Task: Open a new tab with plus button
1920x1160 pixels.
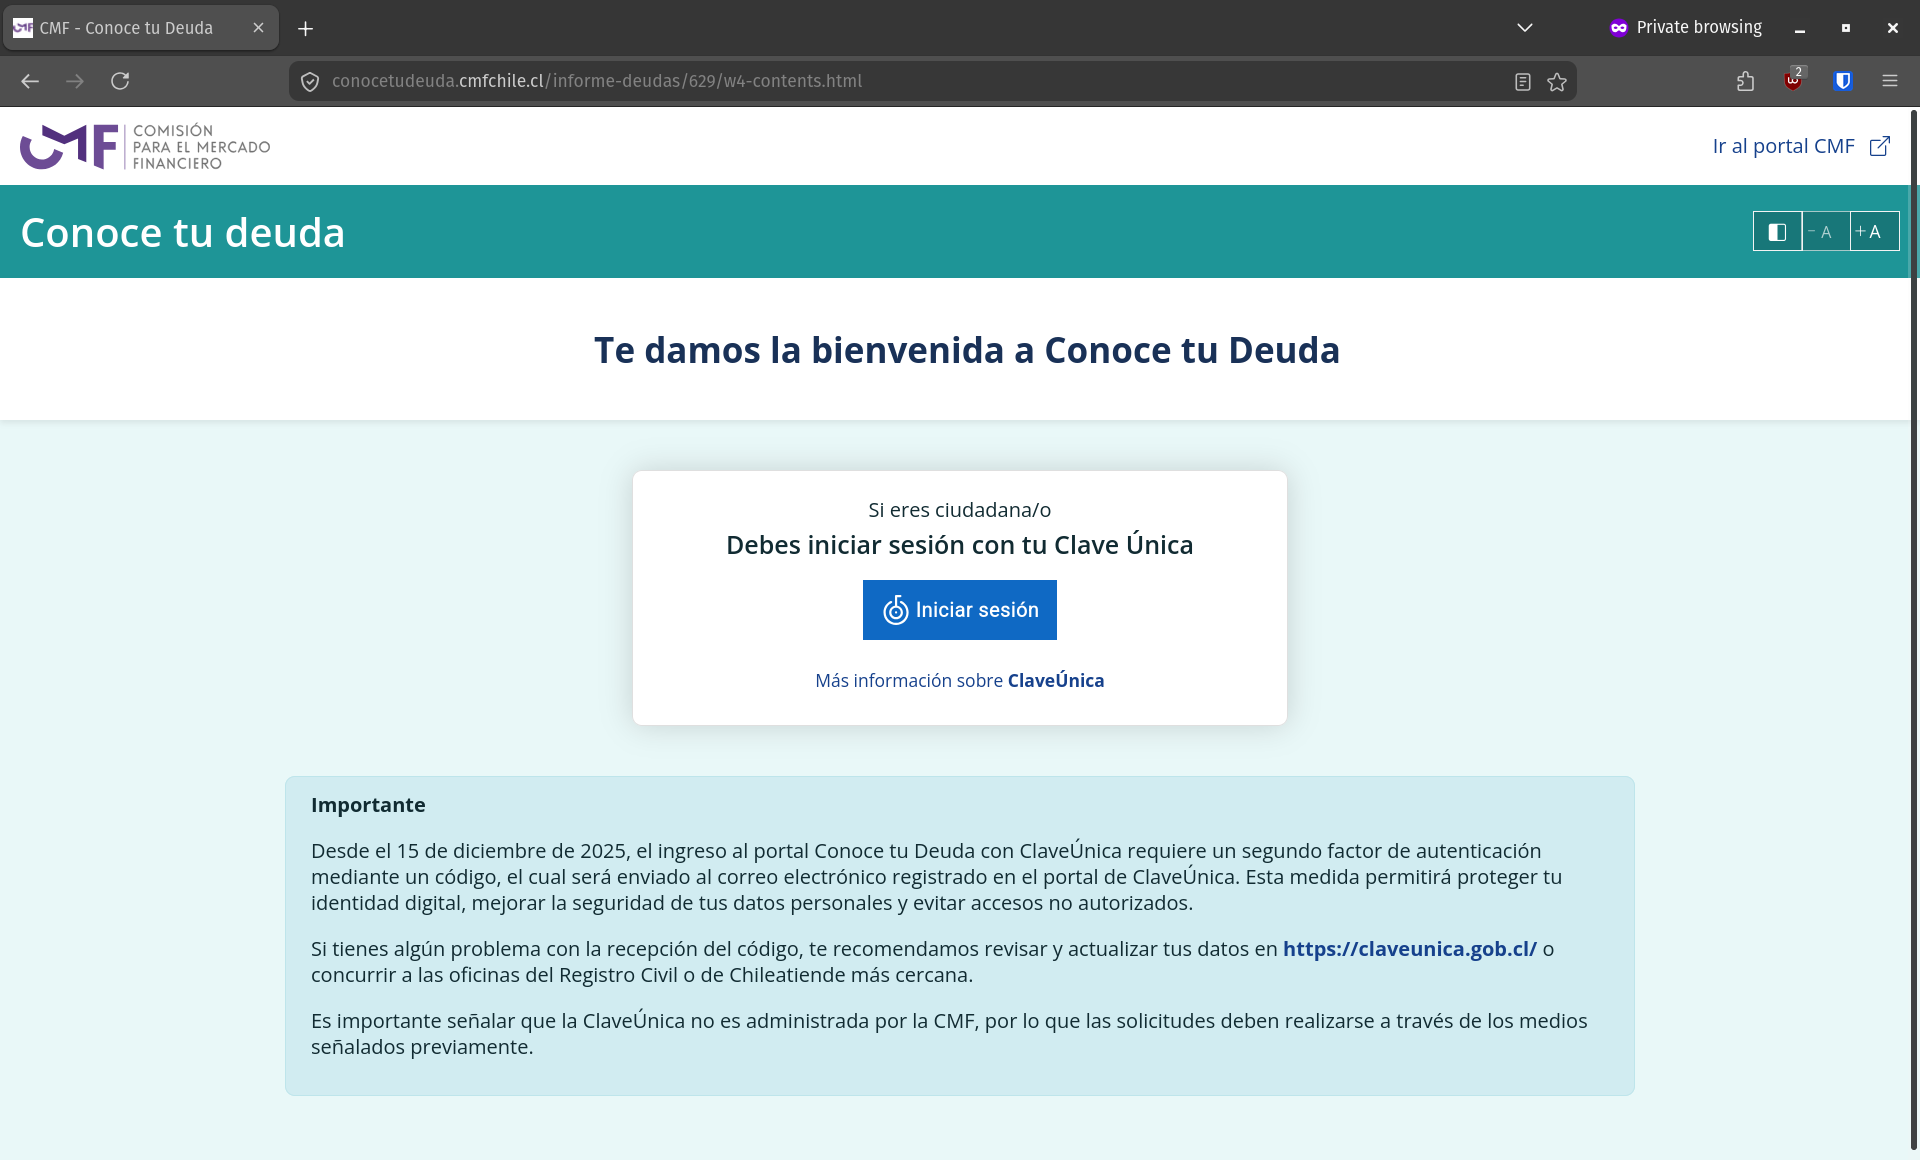Action: click(x=306, y=28)
